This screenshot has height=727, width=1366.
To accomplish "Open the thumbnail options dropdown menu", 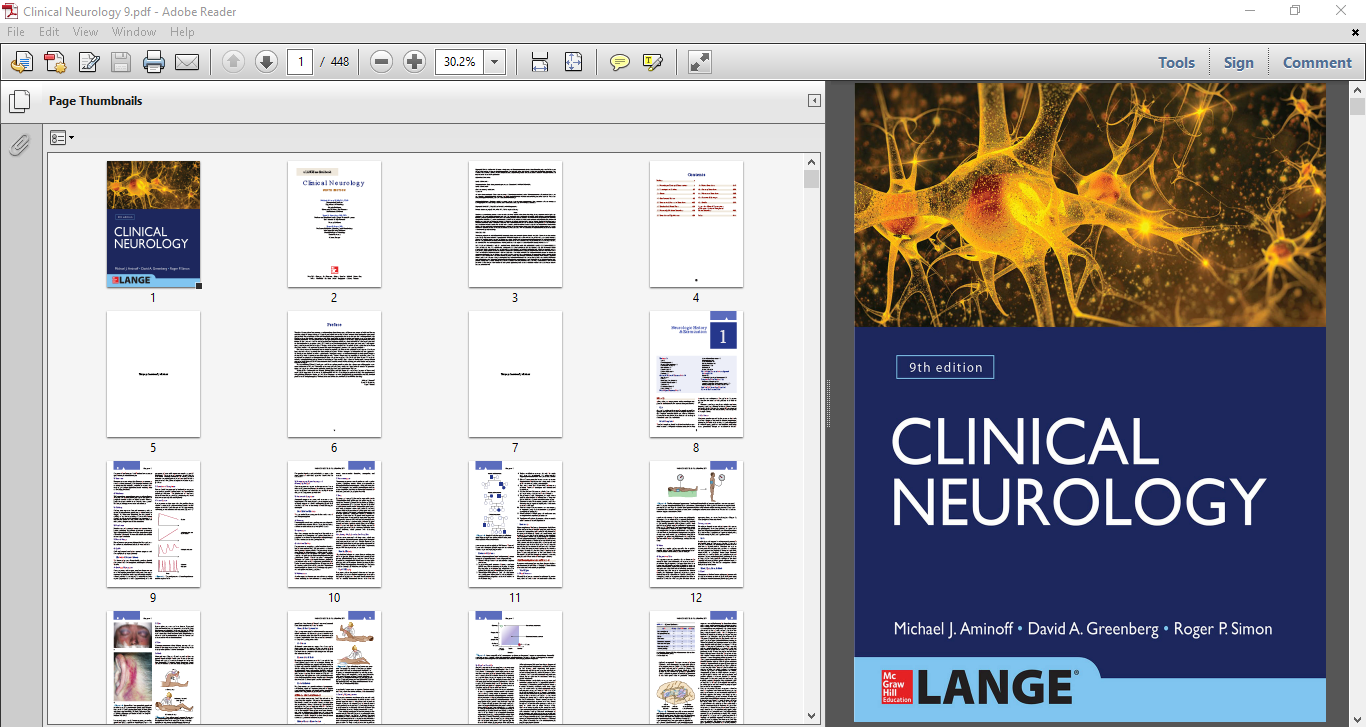I will [x=62, y=138].
